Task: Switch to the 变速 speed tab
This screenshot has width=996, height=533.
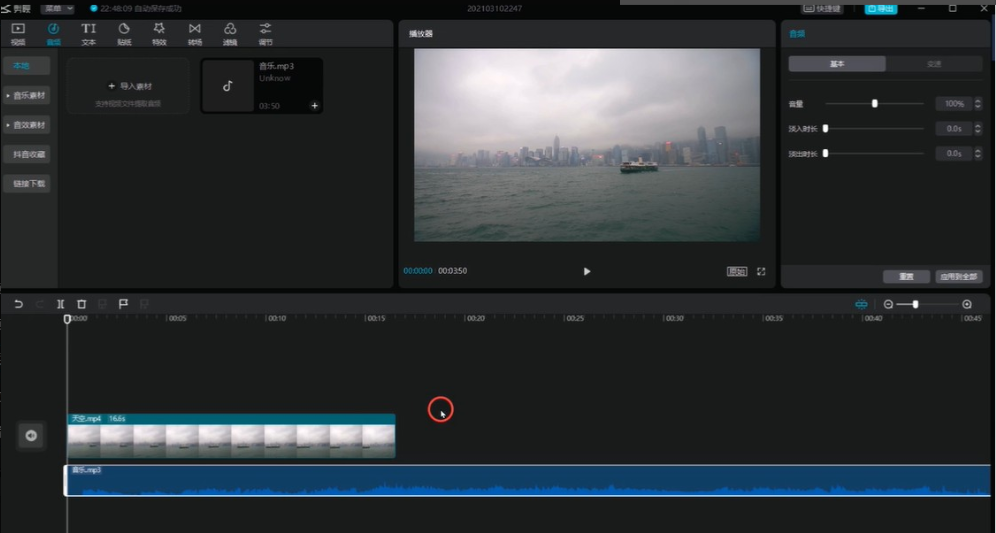Action: pos(934,64)
